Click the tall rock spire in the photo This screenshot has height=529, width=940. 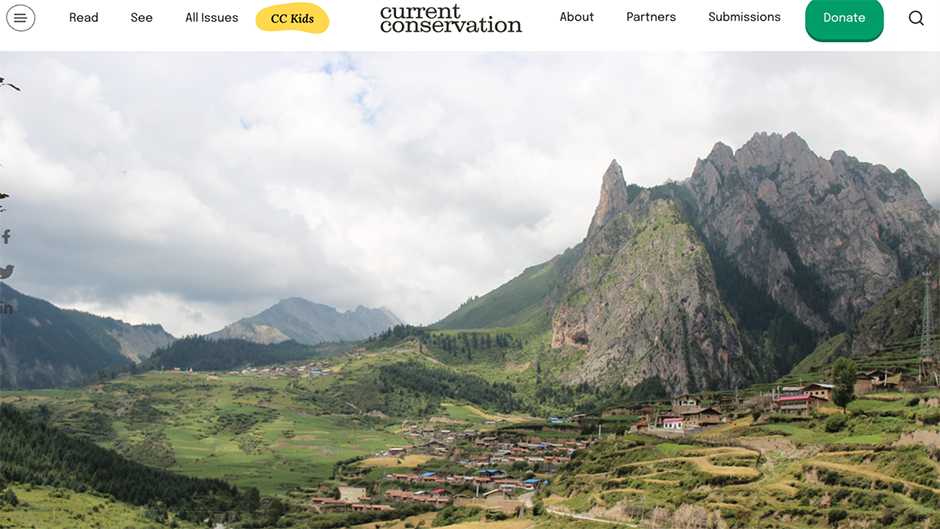tap(610, 196)
